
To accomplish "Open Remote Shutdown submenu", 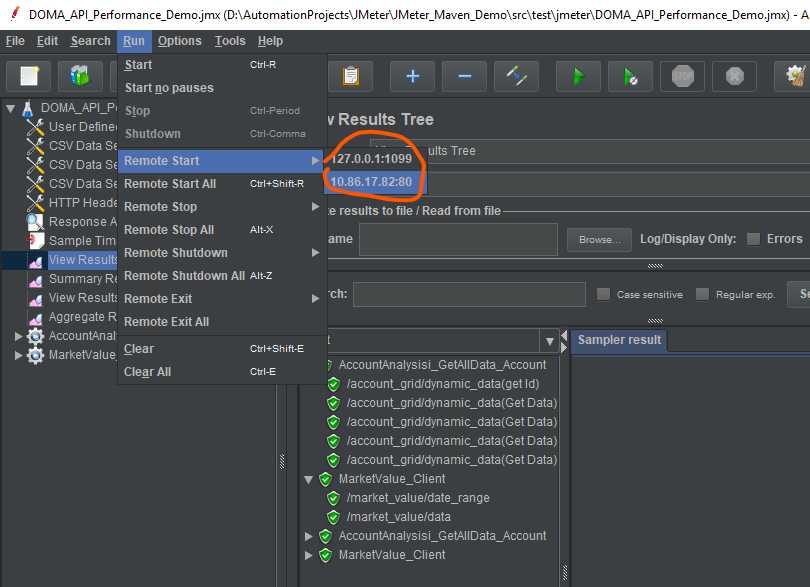I will pos(222,253).
